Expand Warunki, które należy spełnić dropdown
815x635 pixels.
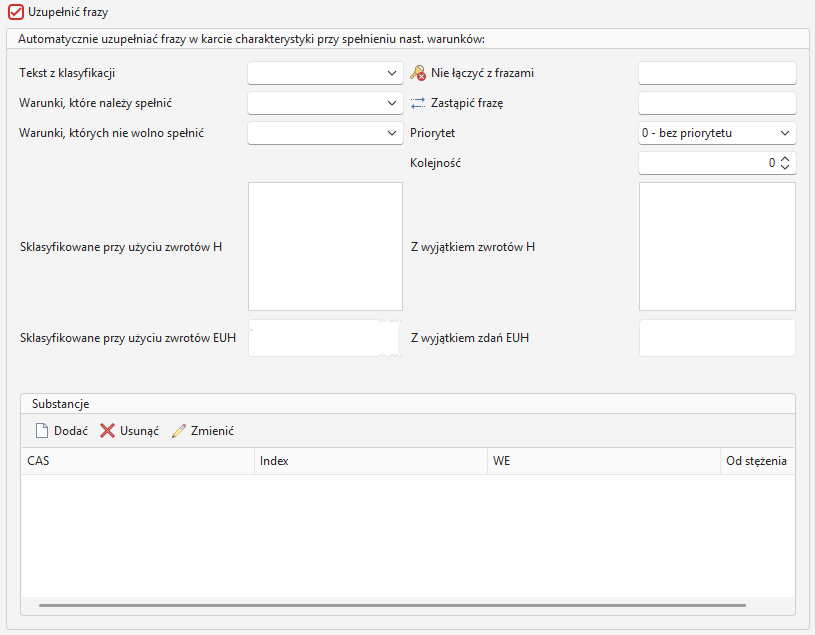(x=325, y=103)
